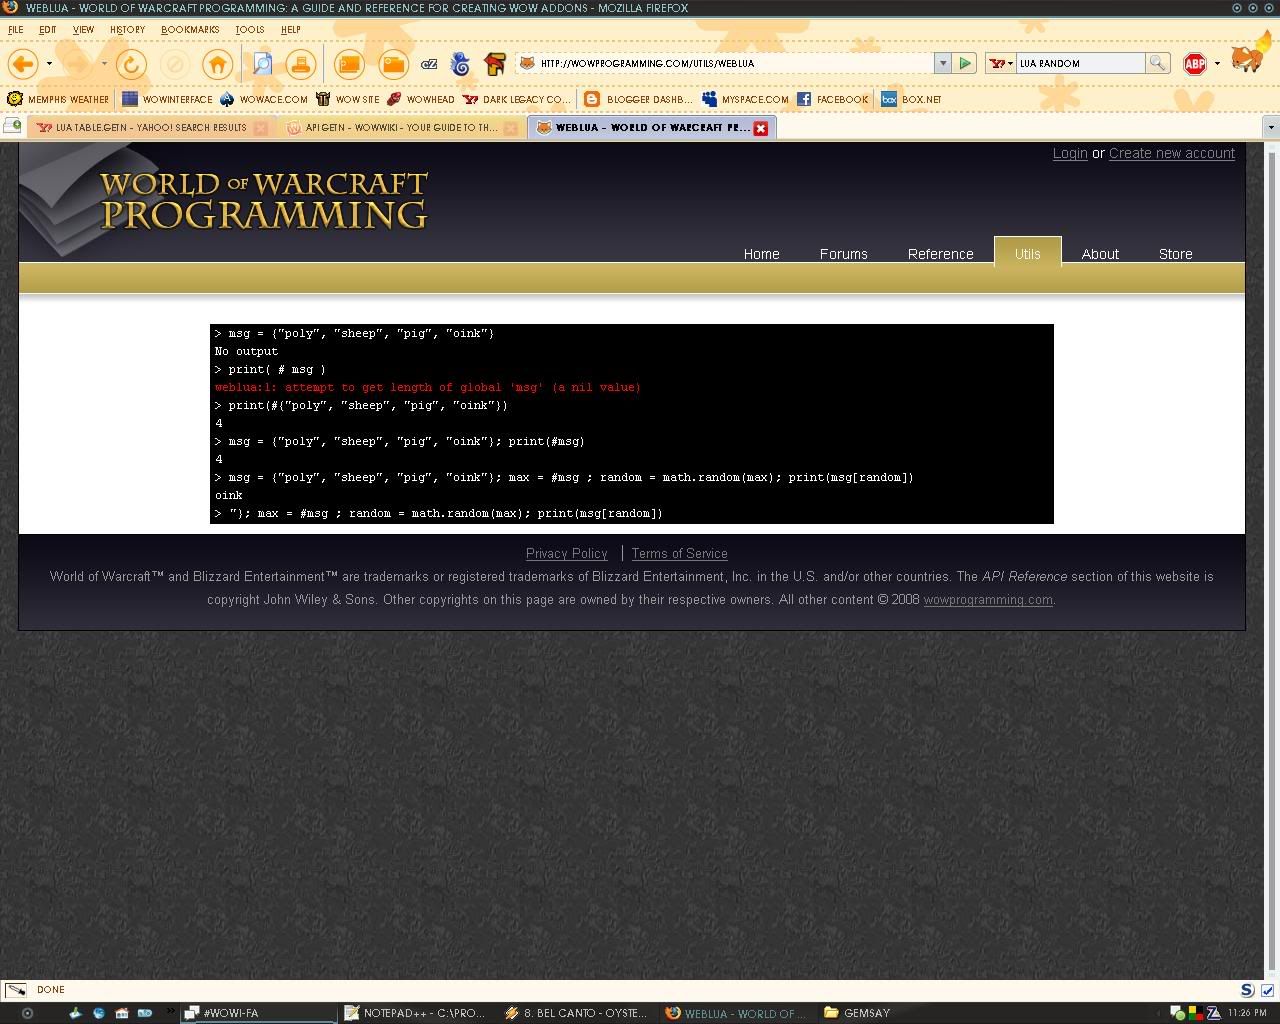This screenshot has height=1024, width=1280.
Task: Open the Yahoo search engine selector
Action: [x=1000, y=63]
